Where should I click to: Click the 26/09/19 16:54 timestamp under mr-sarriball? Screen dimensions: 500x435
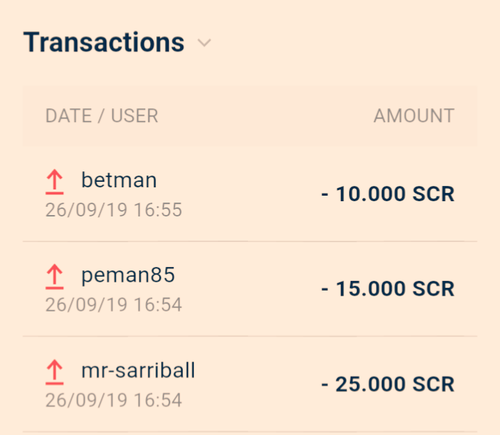[x=114, y=400]
